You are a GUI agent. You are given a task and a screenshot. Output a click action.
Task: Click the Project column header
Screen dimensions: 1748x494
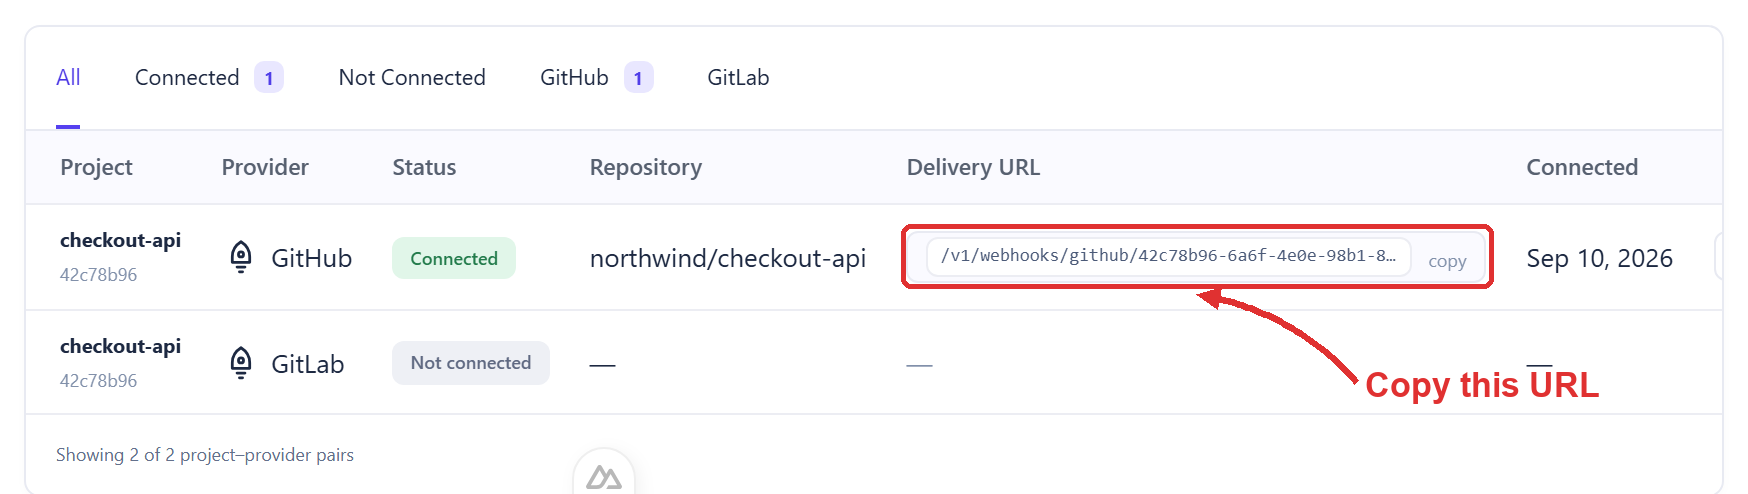point(96,167)
